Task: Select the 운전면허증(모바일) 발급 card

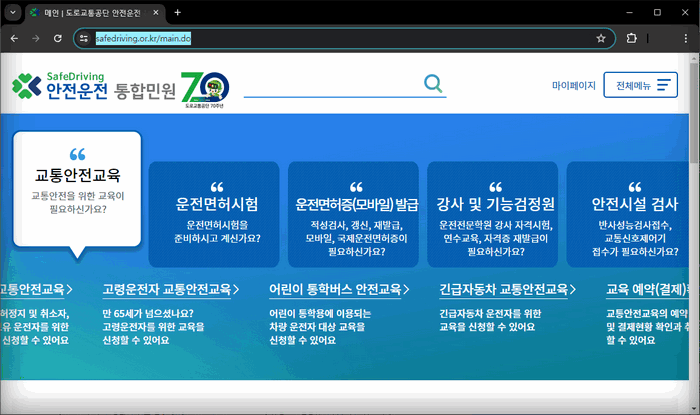Action: 356,214
